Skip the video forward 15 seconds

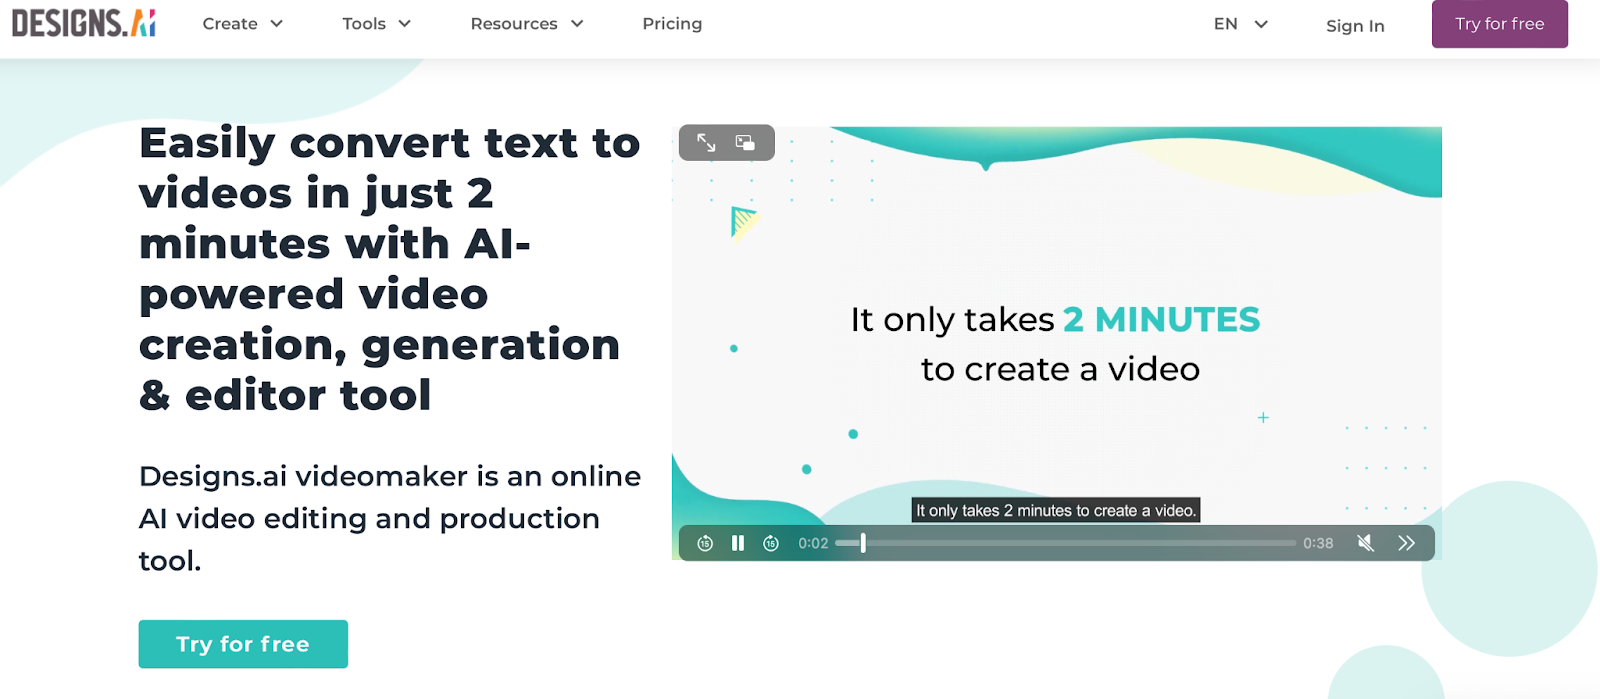pyautogui.click(x=771, y=543)
